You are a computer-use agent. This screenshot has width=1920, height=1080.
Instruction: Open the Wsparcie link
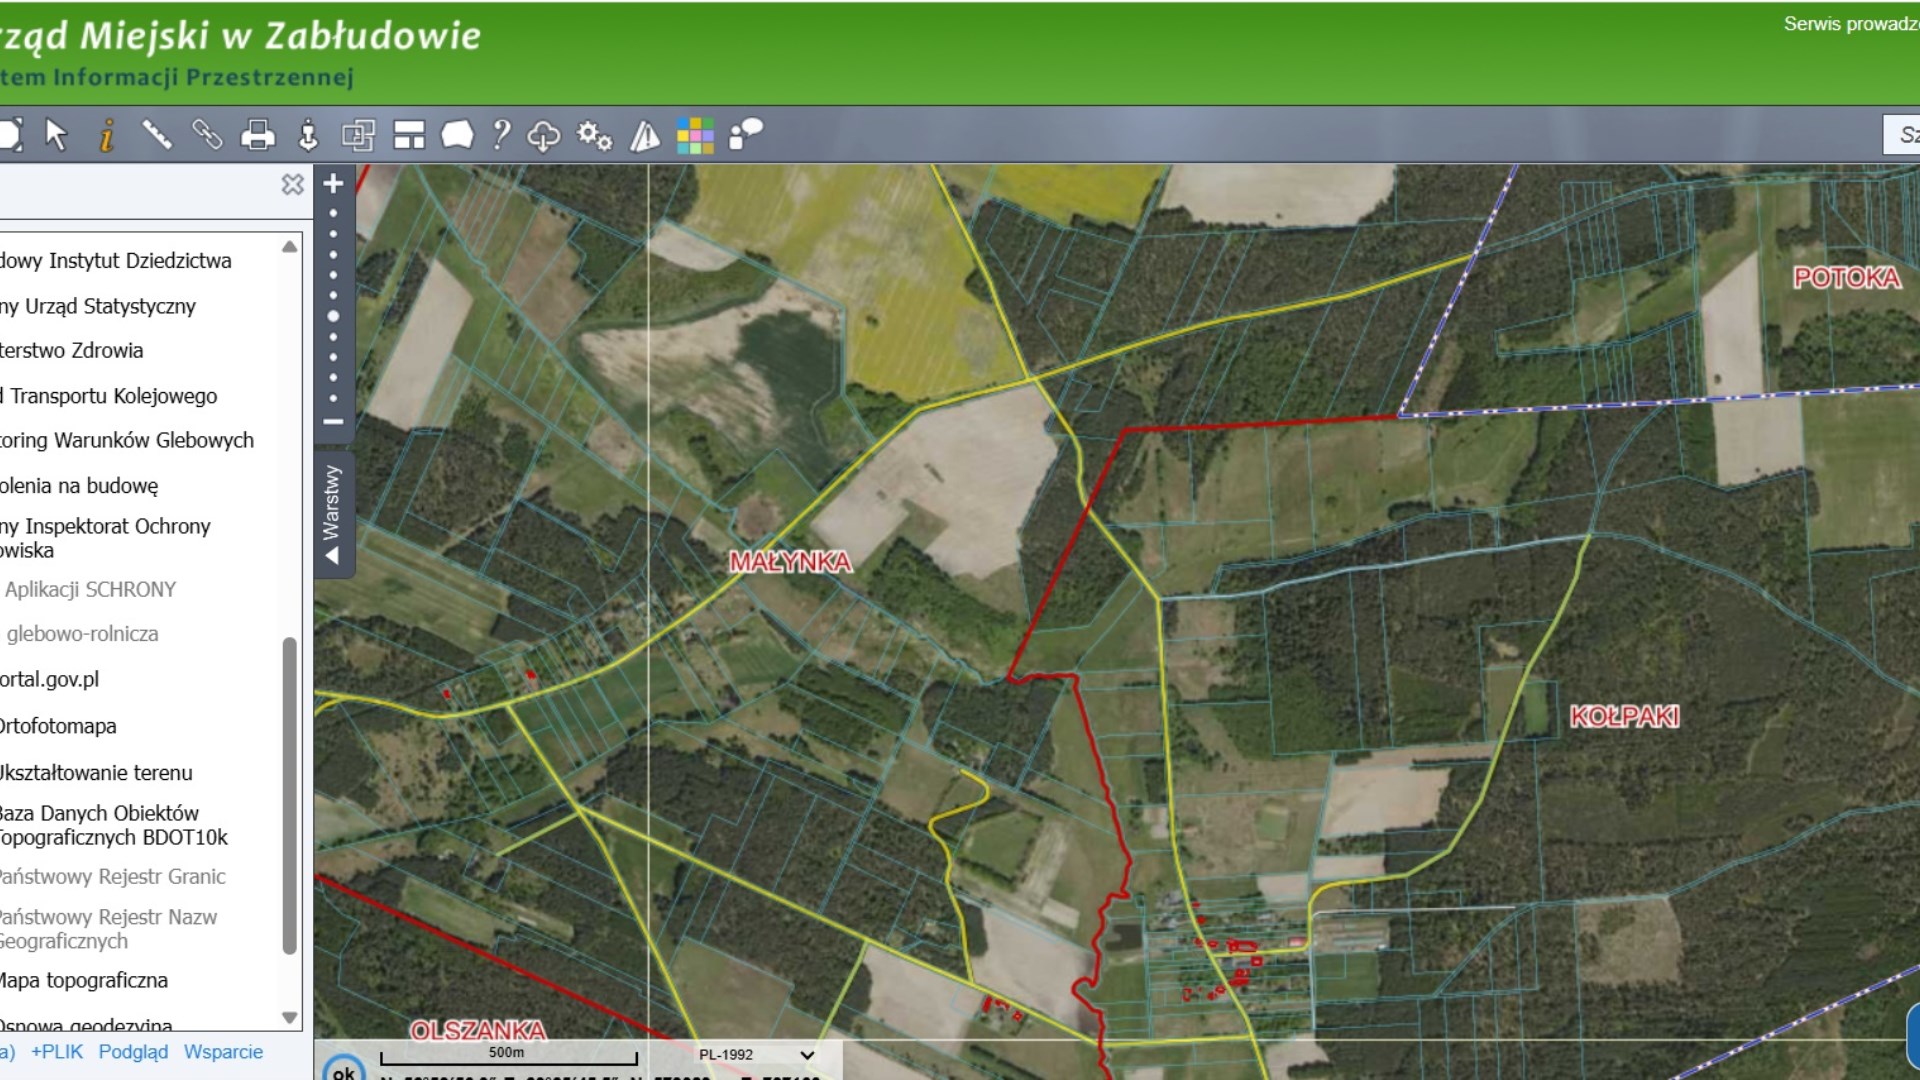(223, 1052)
